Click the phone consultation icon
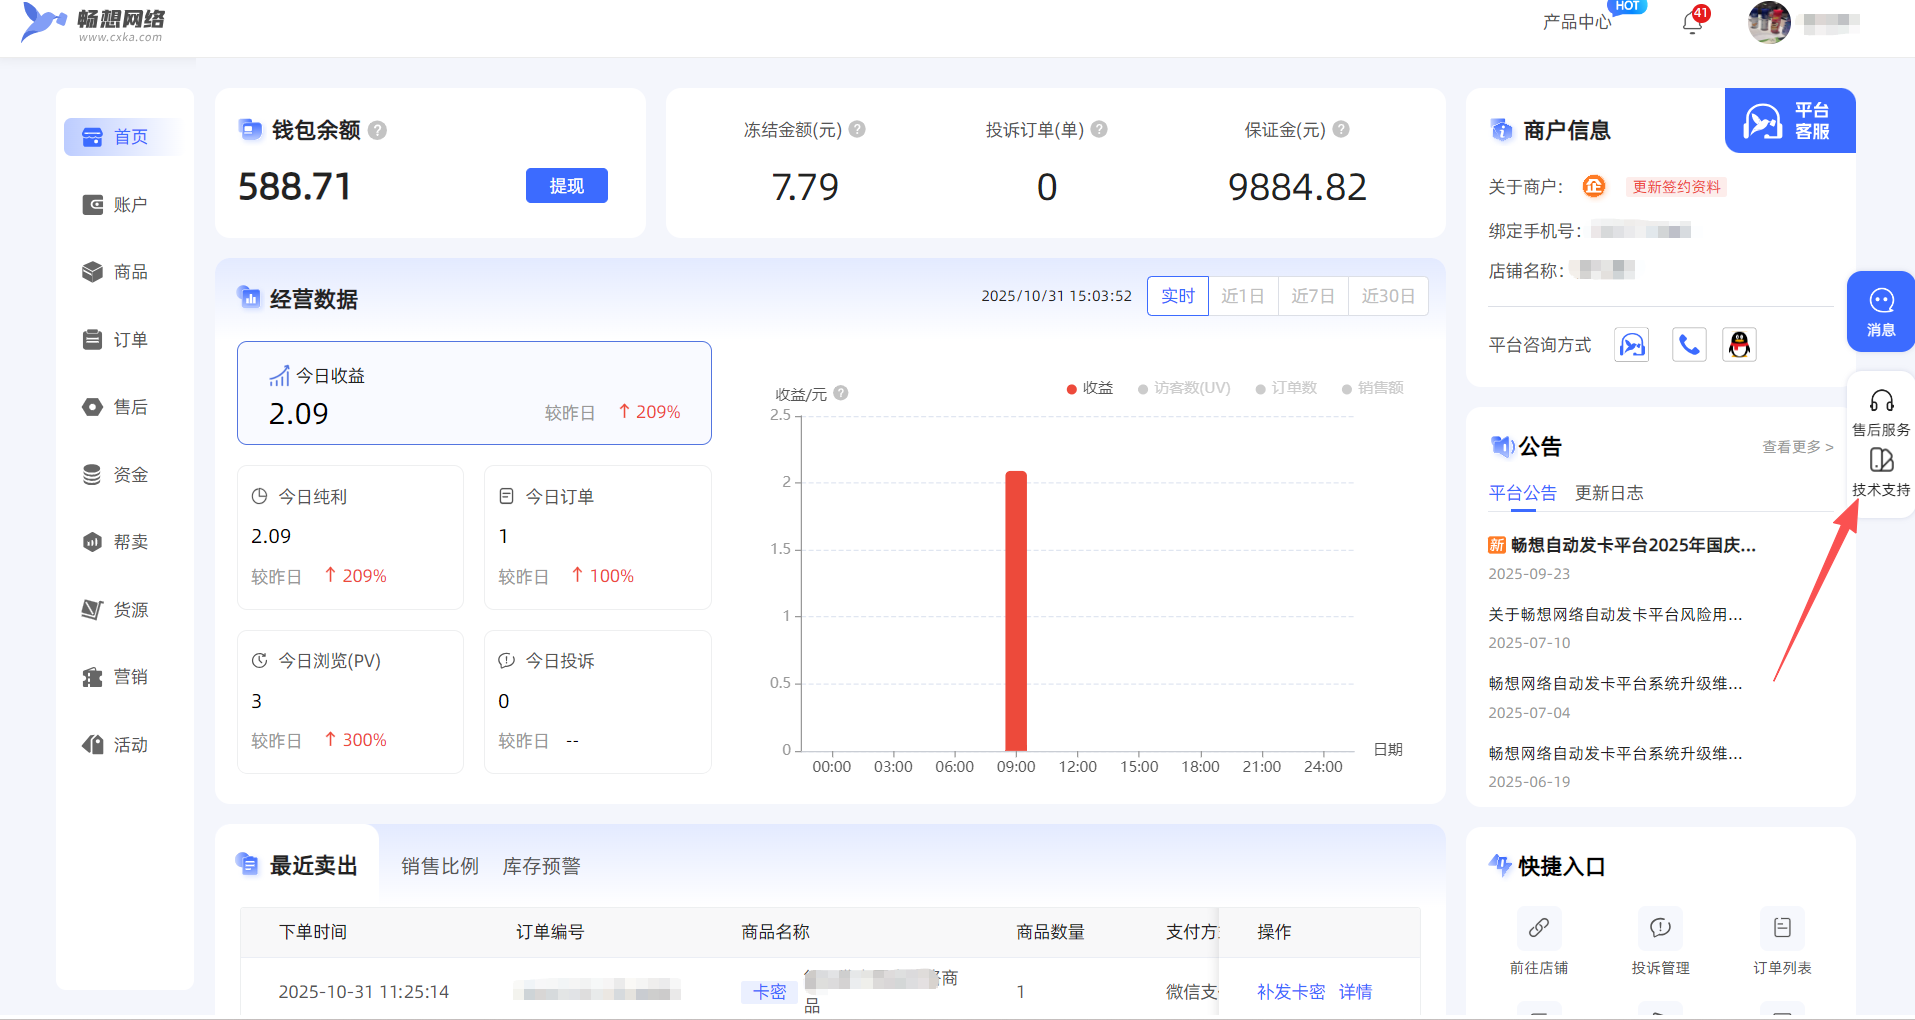Image resolution: width=1915 pixels, height=1020 pixels. click(x=1689, y=345)
